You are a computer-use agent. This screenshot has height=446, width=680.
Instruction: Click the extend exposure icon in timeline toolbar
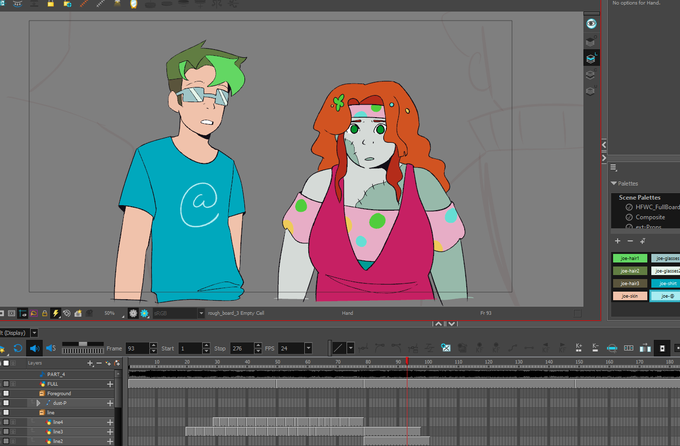[x=645, y=348]
